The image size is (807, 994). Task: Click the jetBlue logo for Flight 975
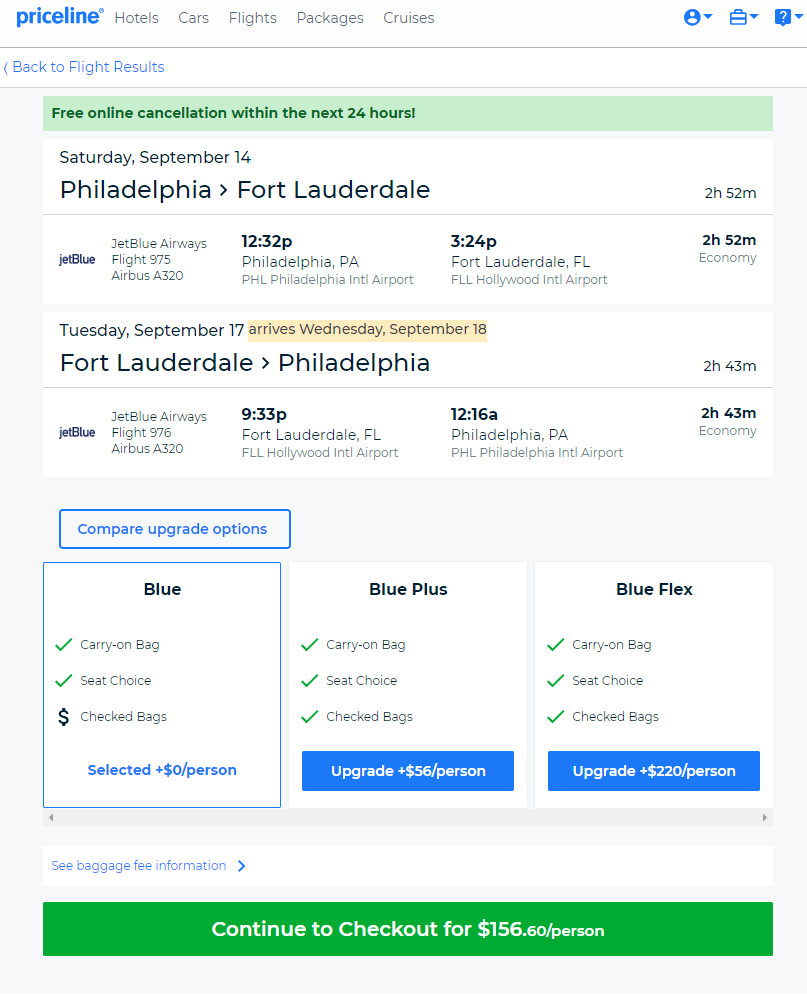tap(77, 259)
